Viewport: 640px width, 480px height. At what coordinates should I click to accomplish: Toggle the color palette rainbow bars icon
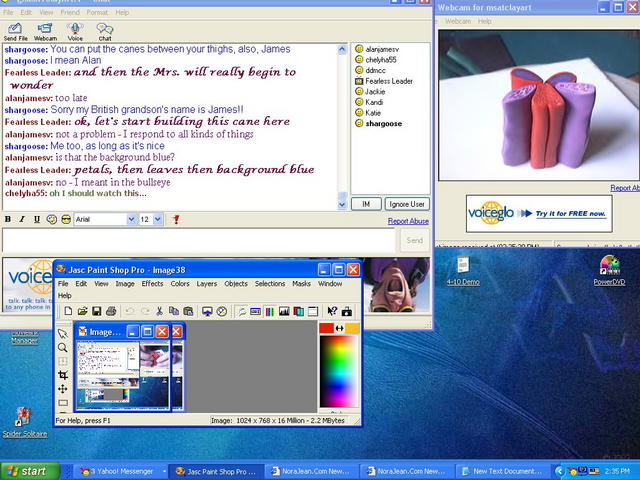click(270, 311)
